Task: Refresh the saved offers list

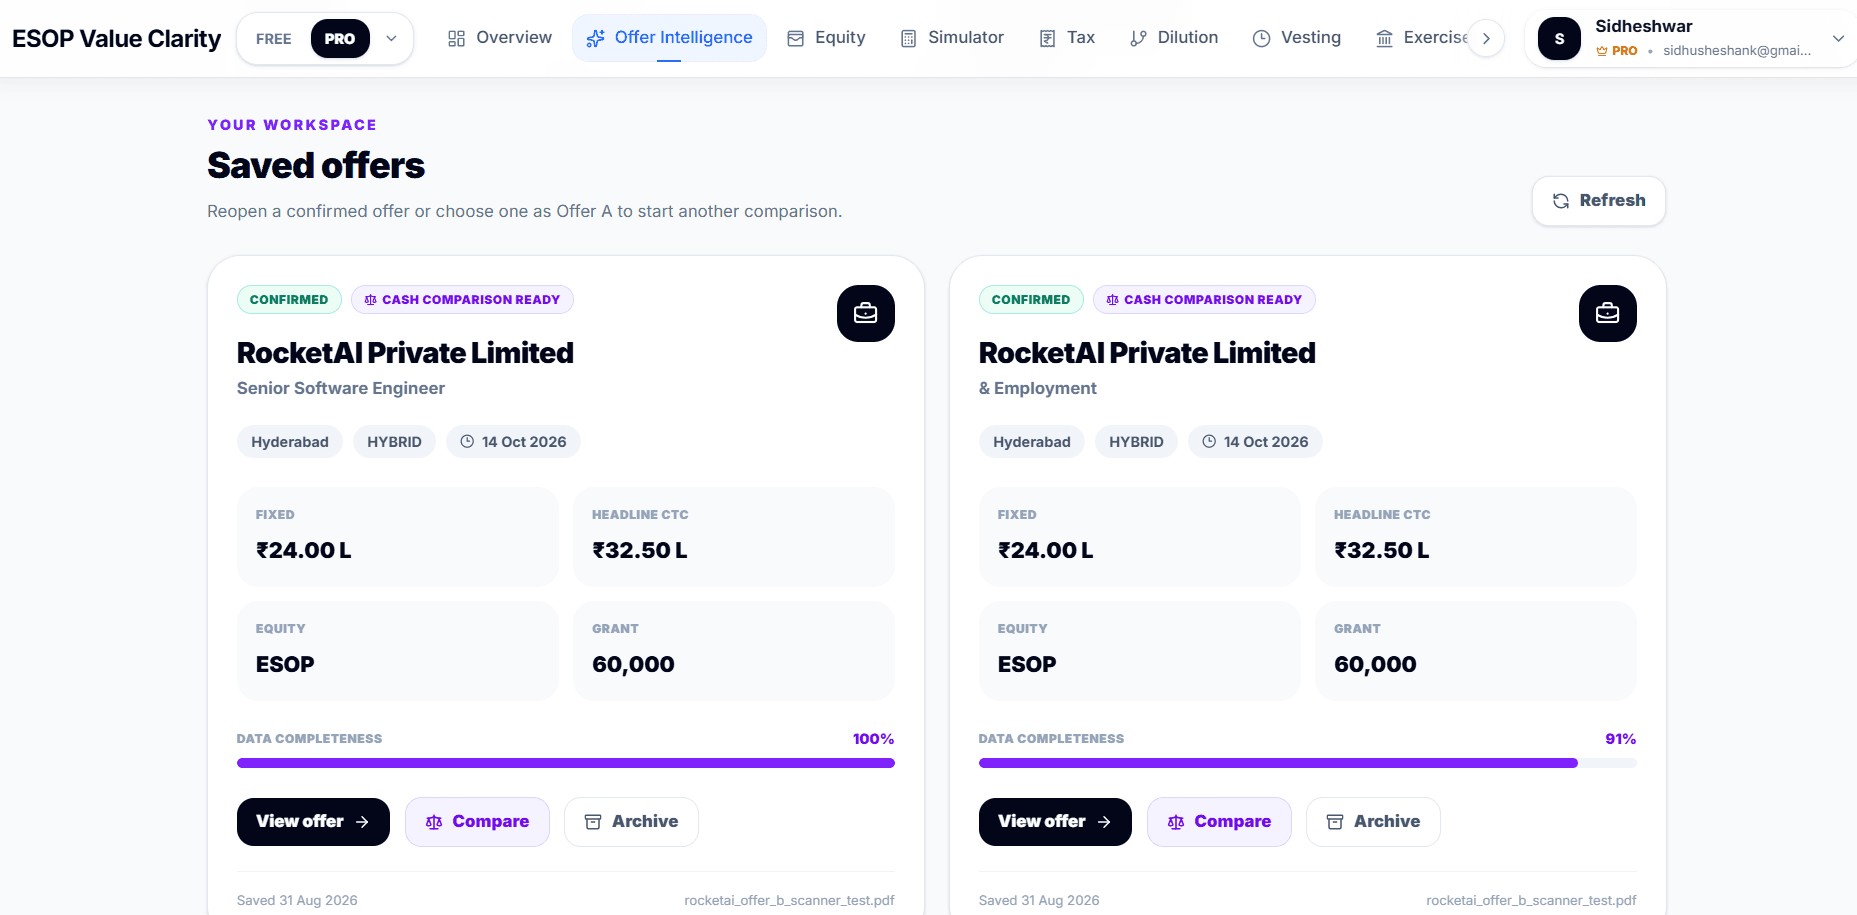Action: coord(1599,201)
